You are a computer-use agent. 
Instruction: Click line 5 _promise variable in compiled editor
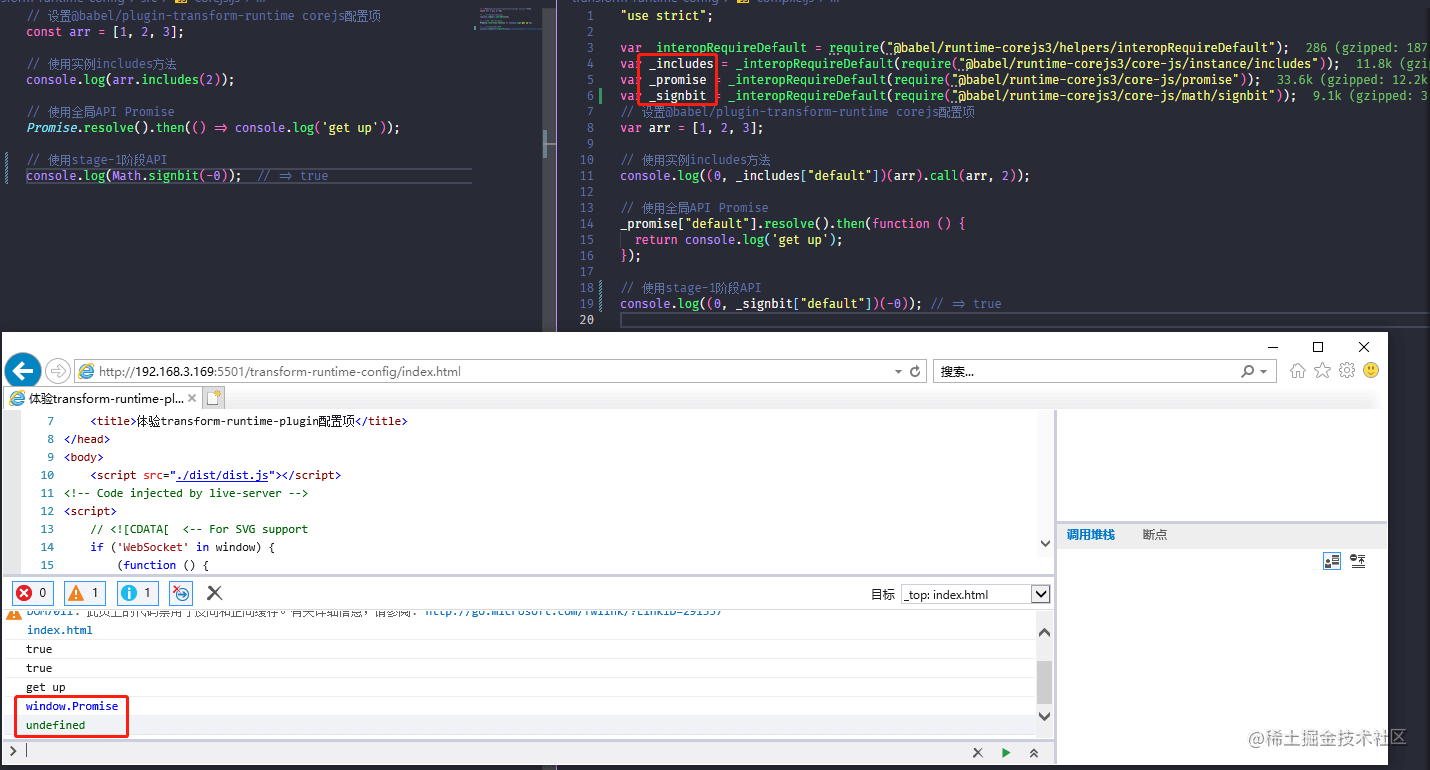point(678,80)
